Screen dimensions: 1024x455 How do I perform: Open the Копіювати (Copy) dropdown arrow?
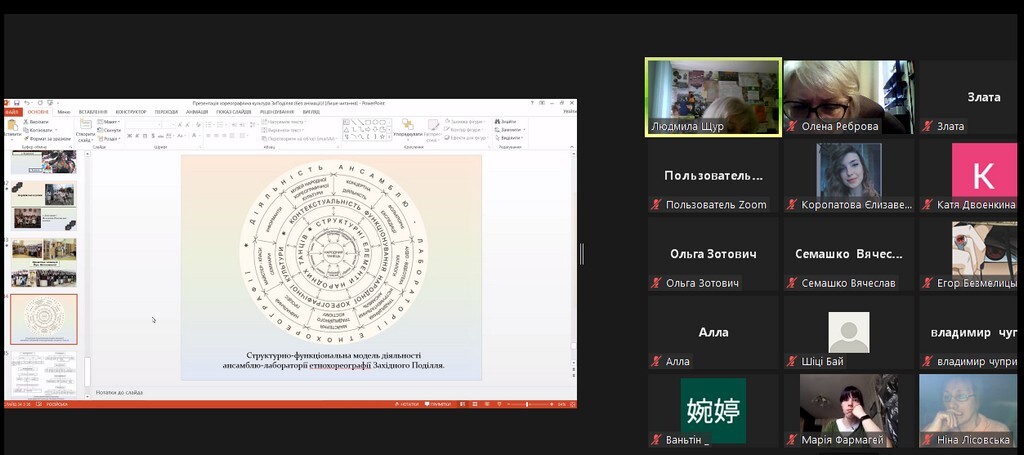[56, 130]
